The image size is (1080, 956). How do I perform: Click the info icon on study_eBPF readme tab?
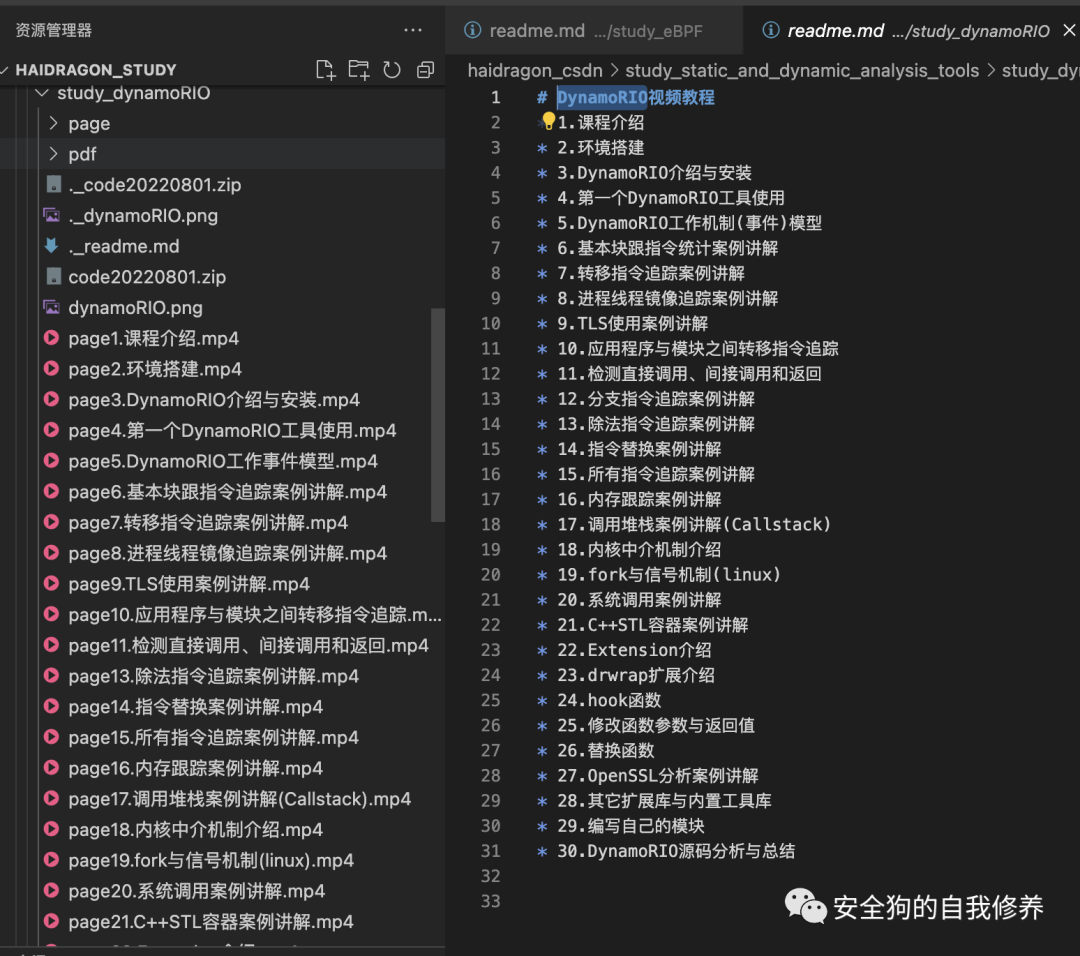point(472,30)
